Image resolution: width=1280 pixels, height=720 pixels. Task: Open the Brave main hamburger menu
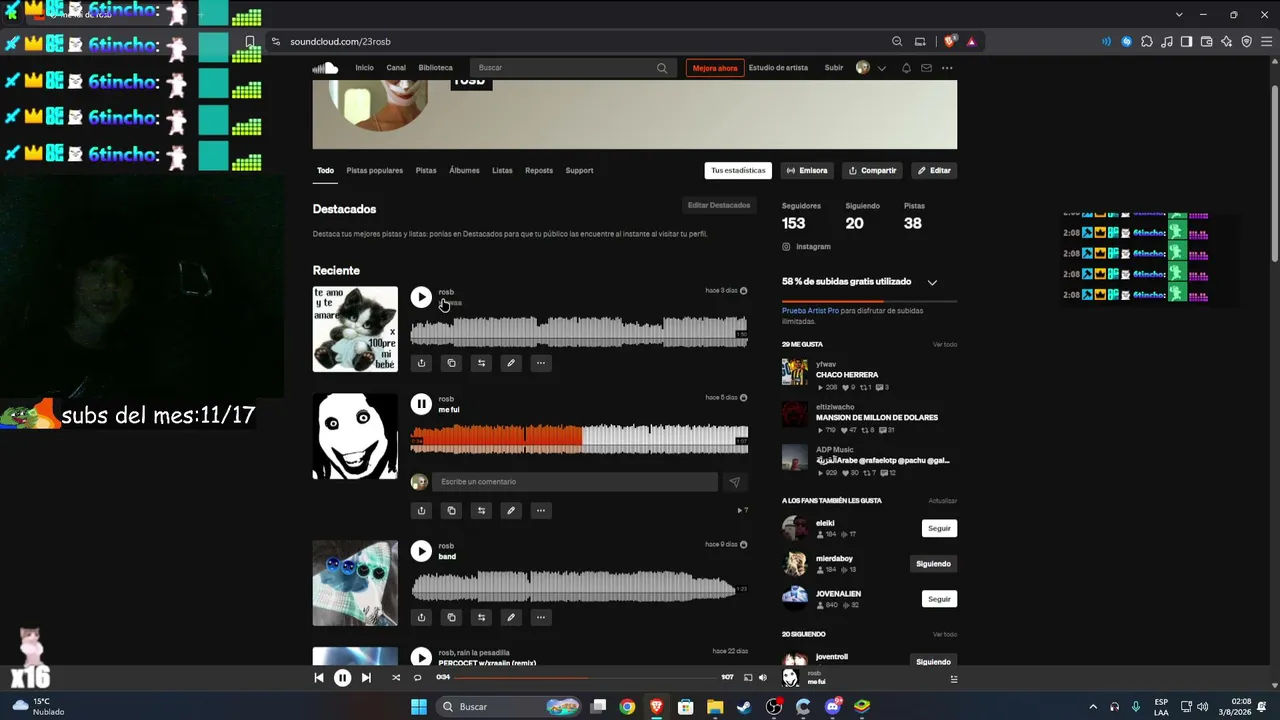coord(1266,42)
